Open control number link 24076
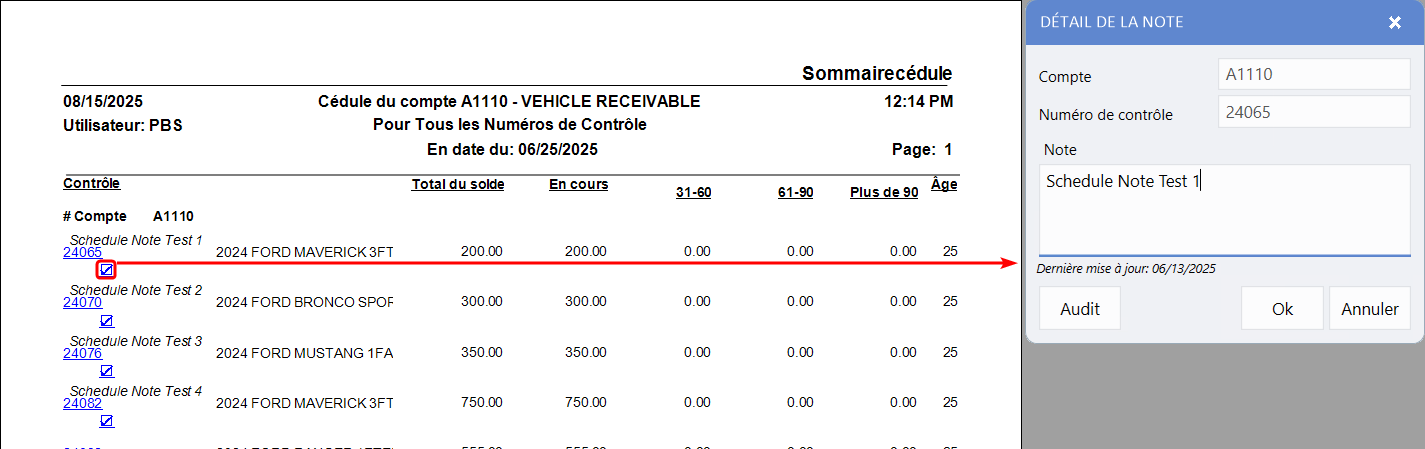 (x=82, y=353)
